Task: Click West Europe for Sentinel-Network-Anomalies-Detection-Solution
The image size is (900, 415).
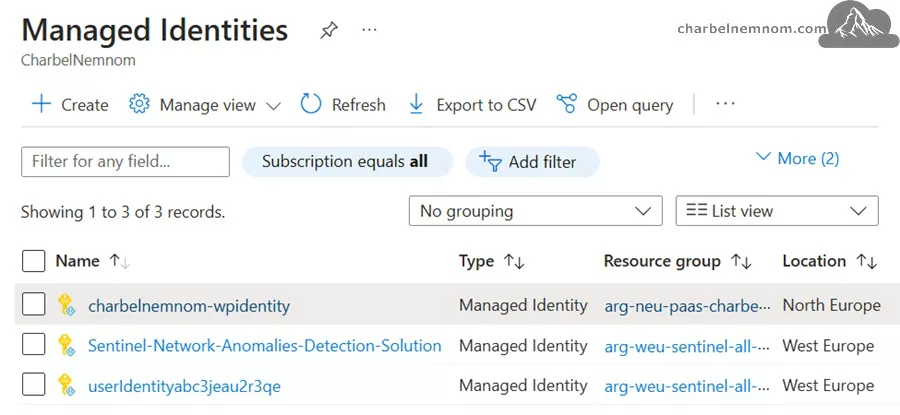Action: point(828,346)
